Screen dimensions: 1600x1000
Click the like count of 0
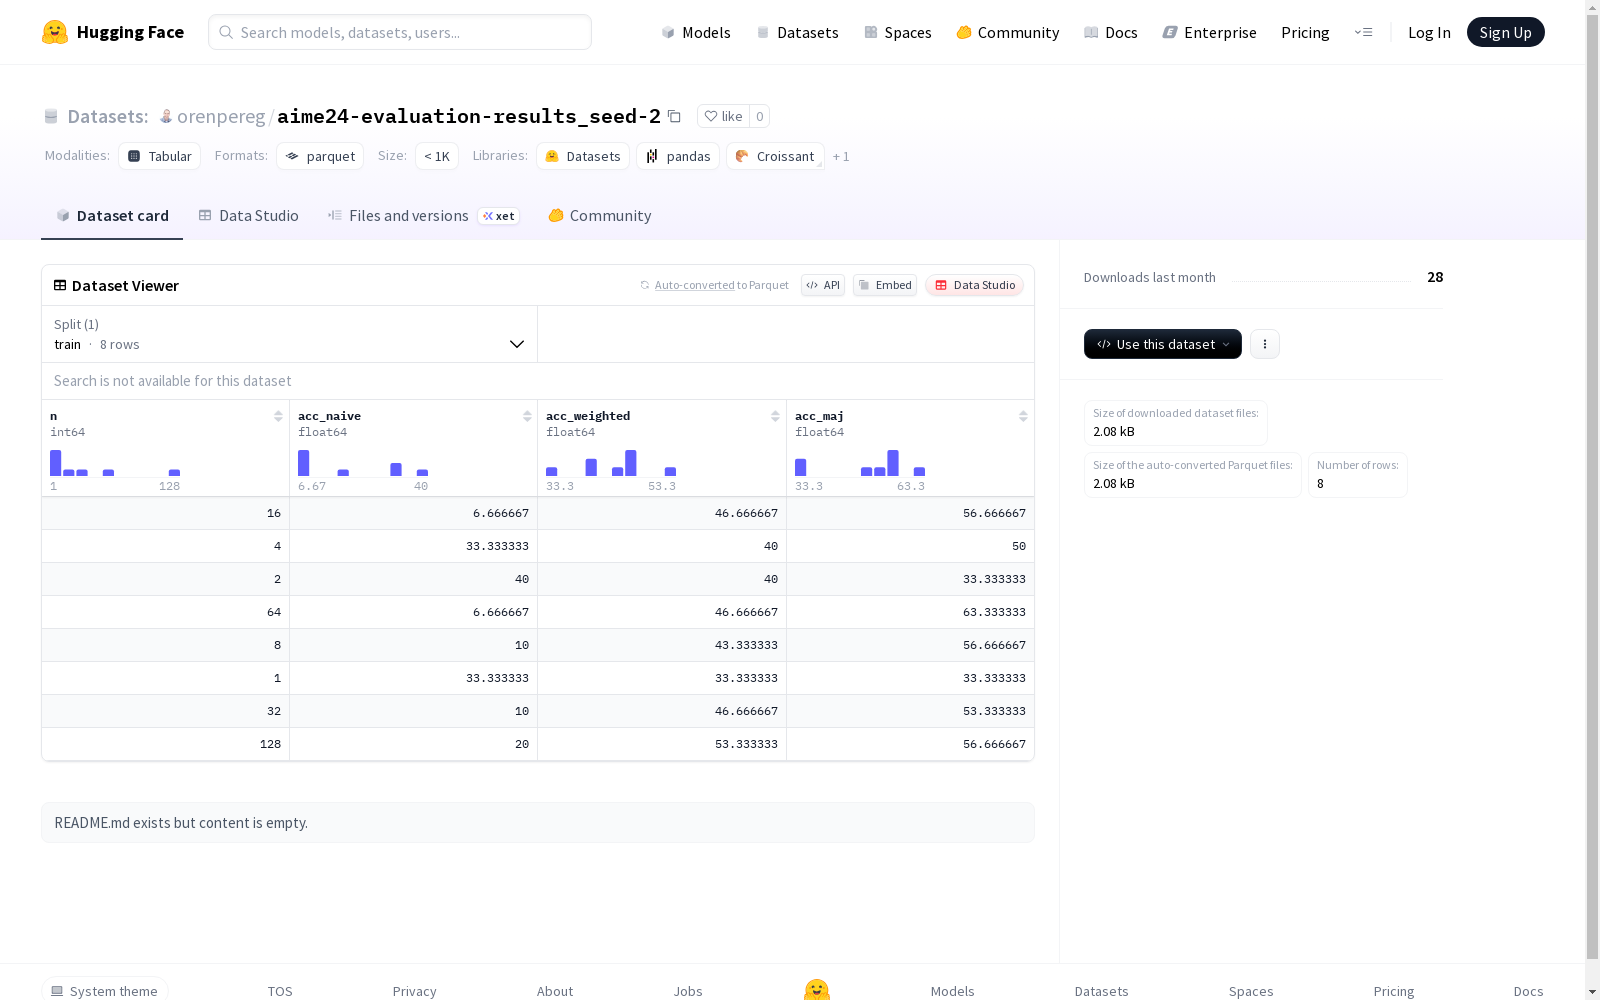tap(760, 116)
